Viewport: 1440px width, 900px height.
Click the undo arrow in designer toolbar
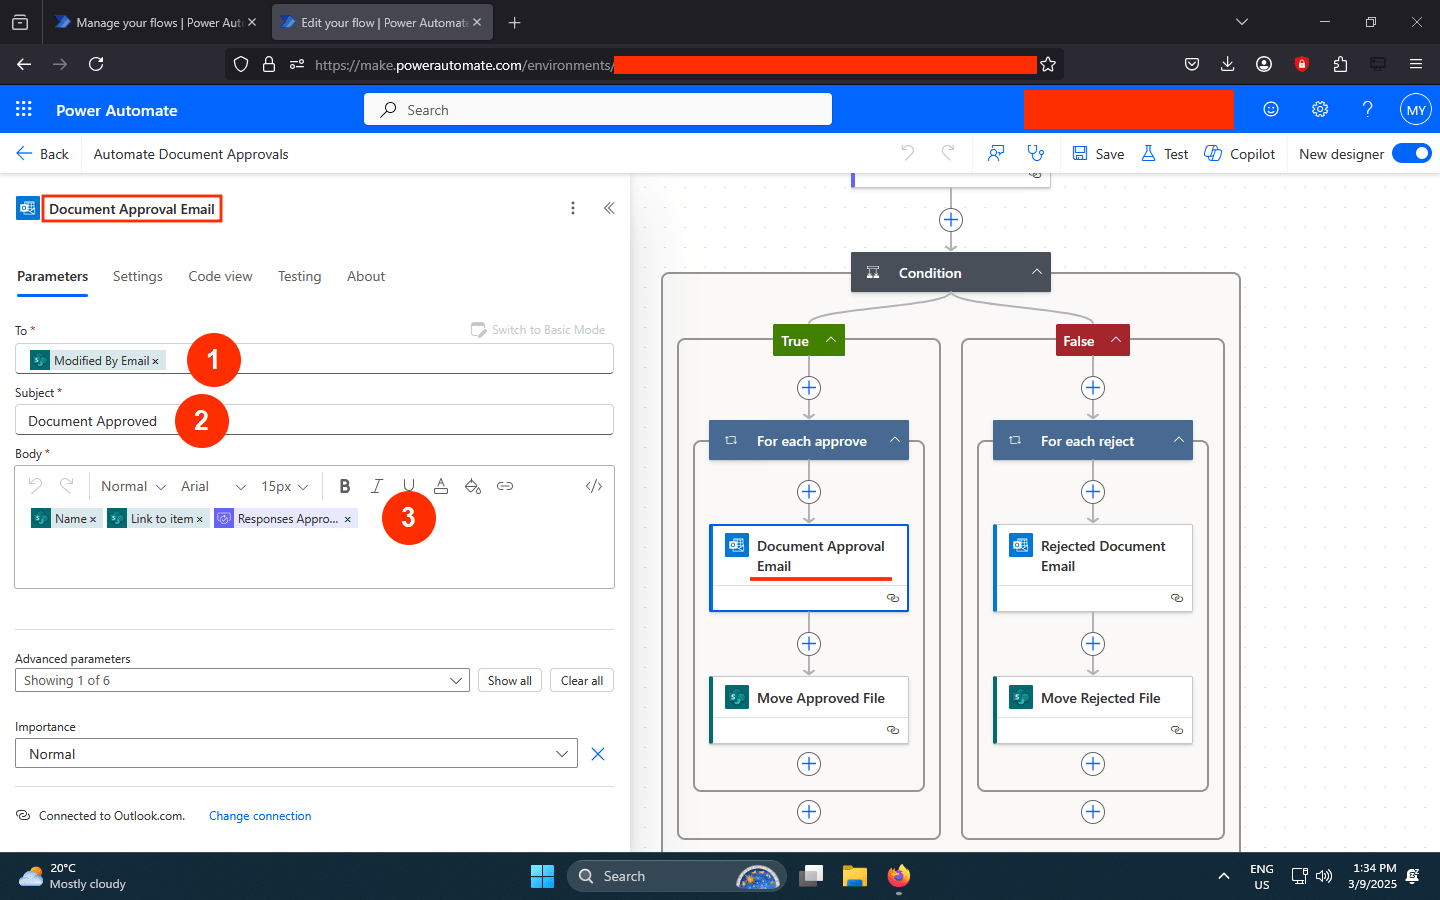(x=907, y=153)
